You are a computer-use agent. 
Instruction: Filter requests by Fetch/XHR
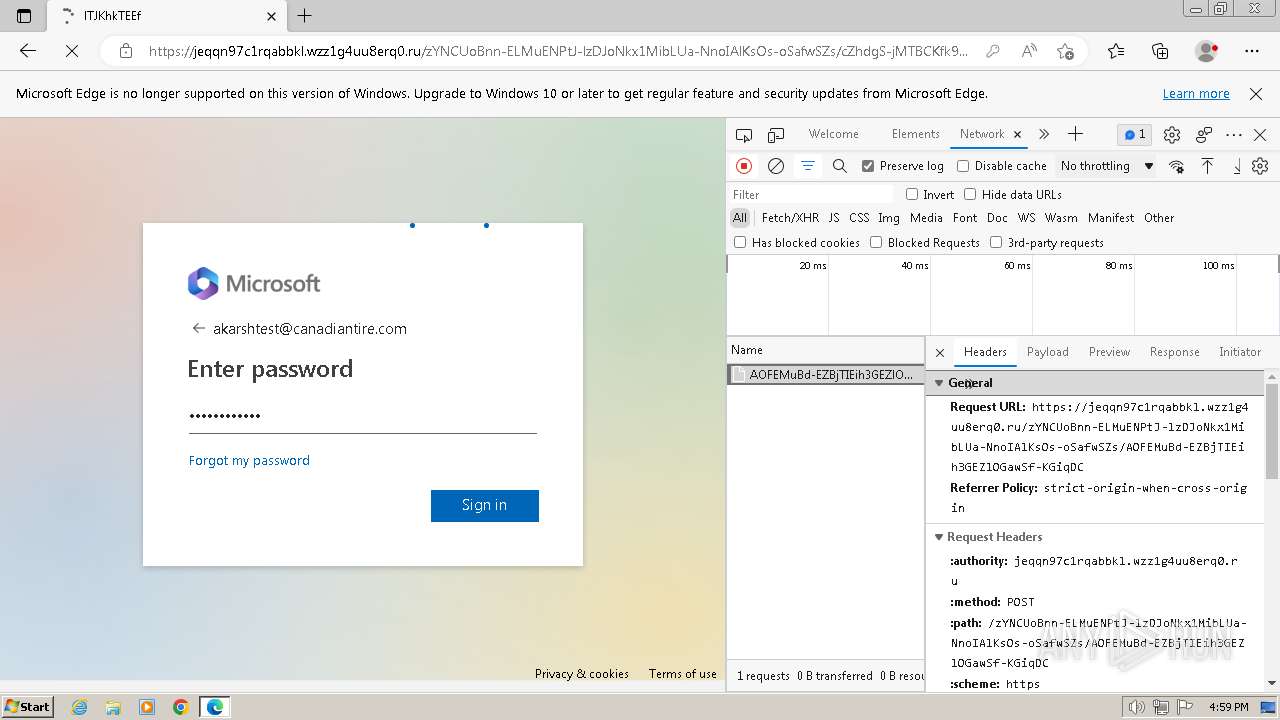point(790,218)
